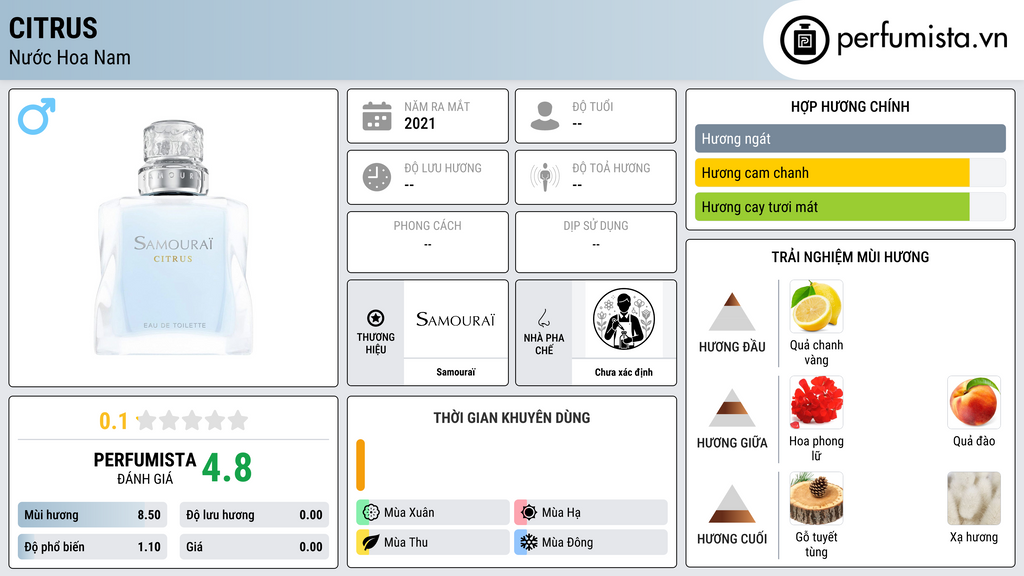This screenshot has width=1024, height=576.
Task: Select the Mùa Đông season row
Action: coord(591,542)
